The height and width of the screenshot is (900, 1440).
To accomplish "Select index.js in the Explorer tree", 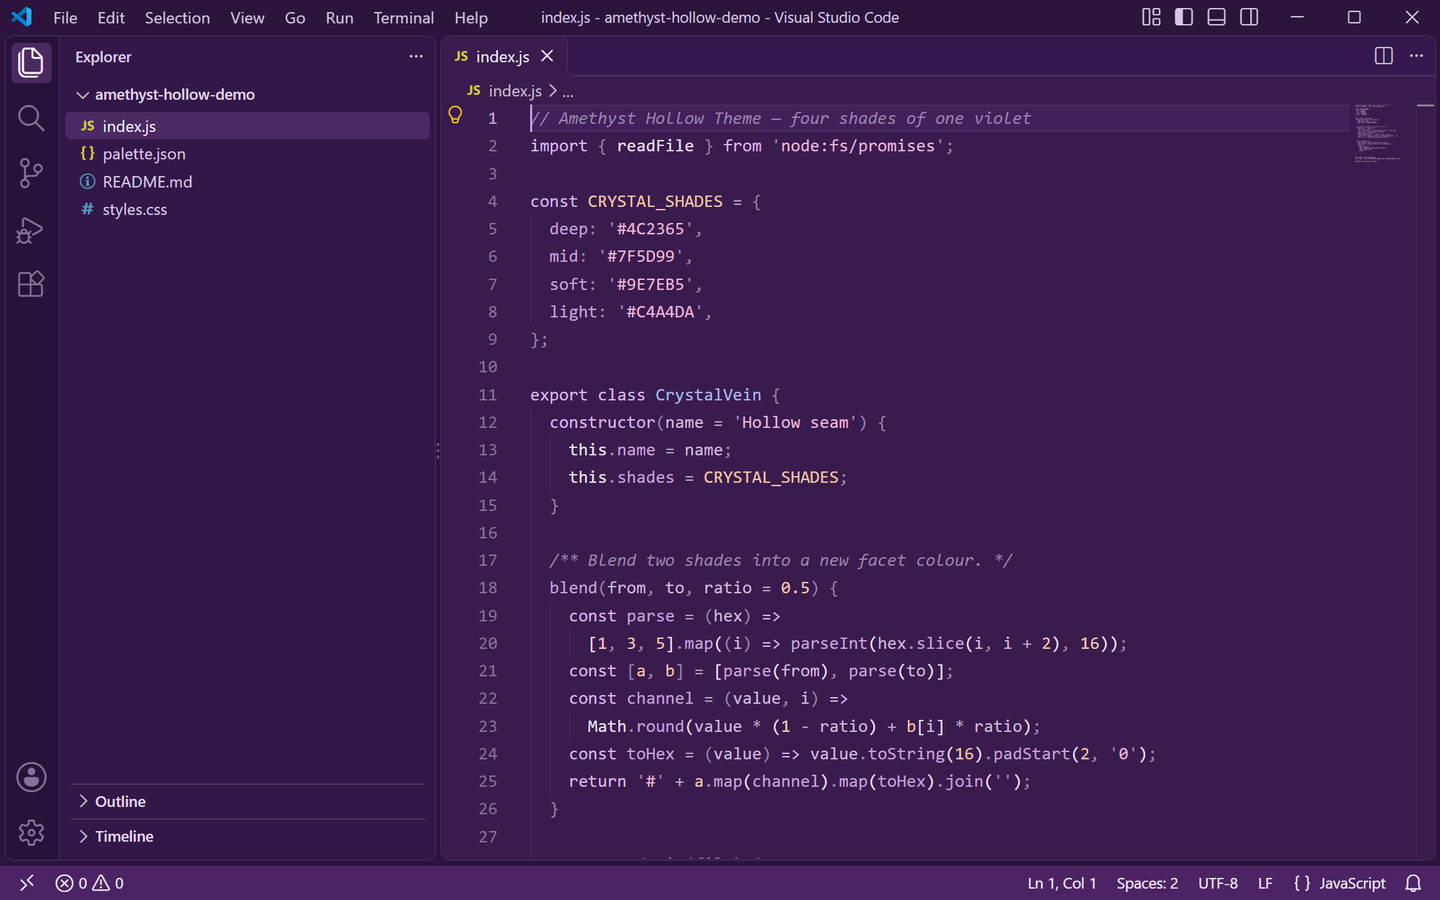I will (247, 126).
